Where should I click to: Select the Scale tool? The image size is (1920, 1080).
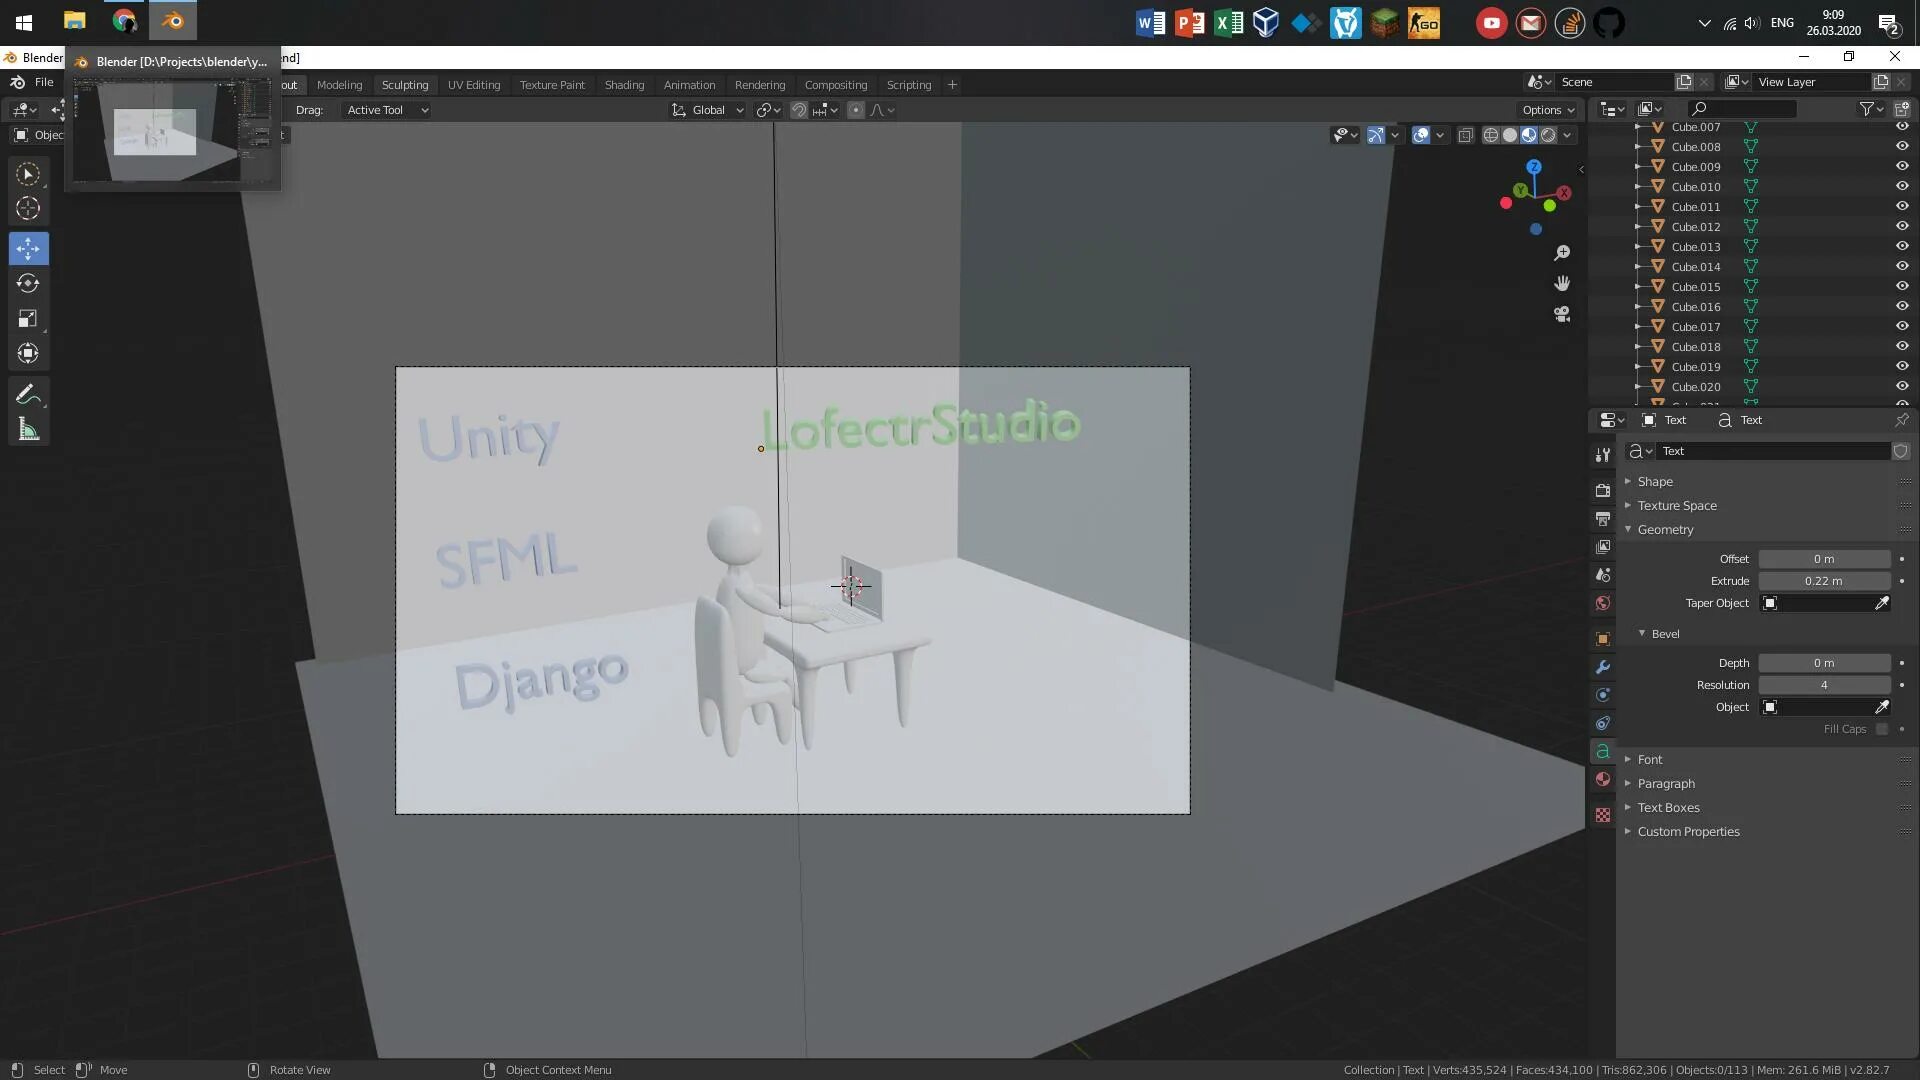click(28, 318)
